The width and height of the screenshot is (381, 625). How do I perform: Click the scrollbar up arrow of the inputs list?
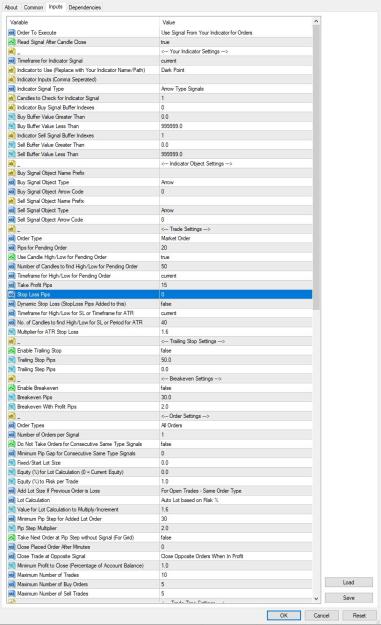316,21
